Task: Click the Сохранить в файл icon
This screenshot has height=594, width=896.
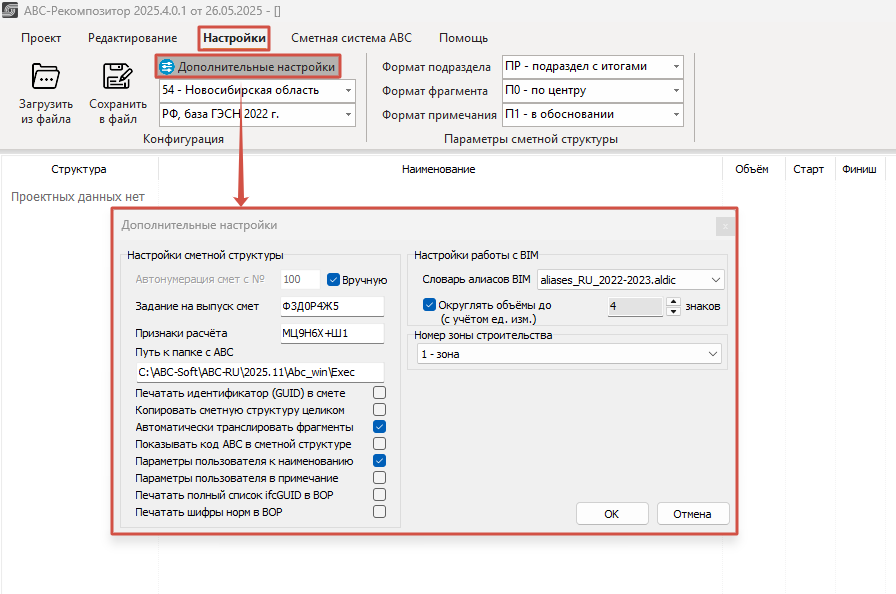Action: click(118, 77)
